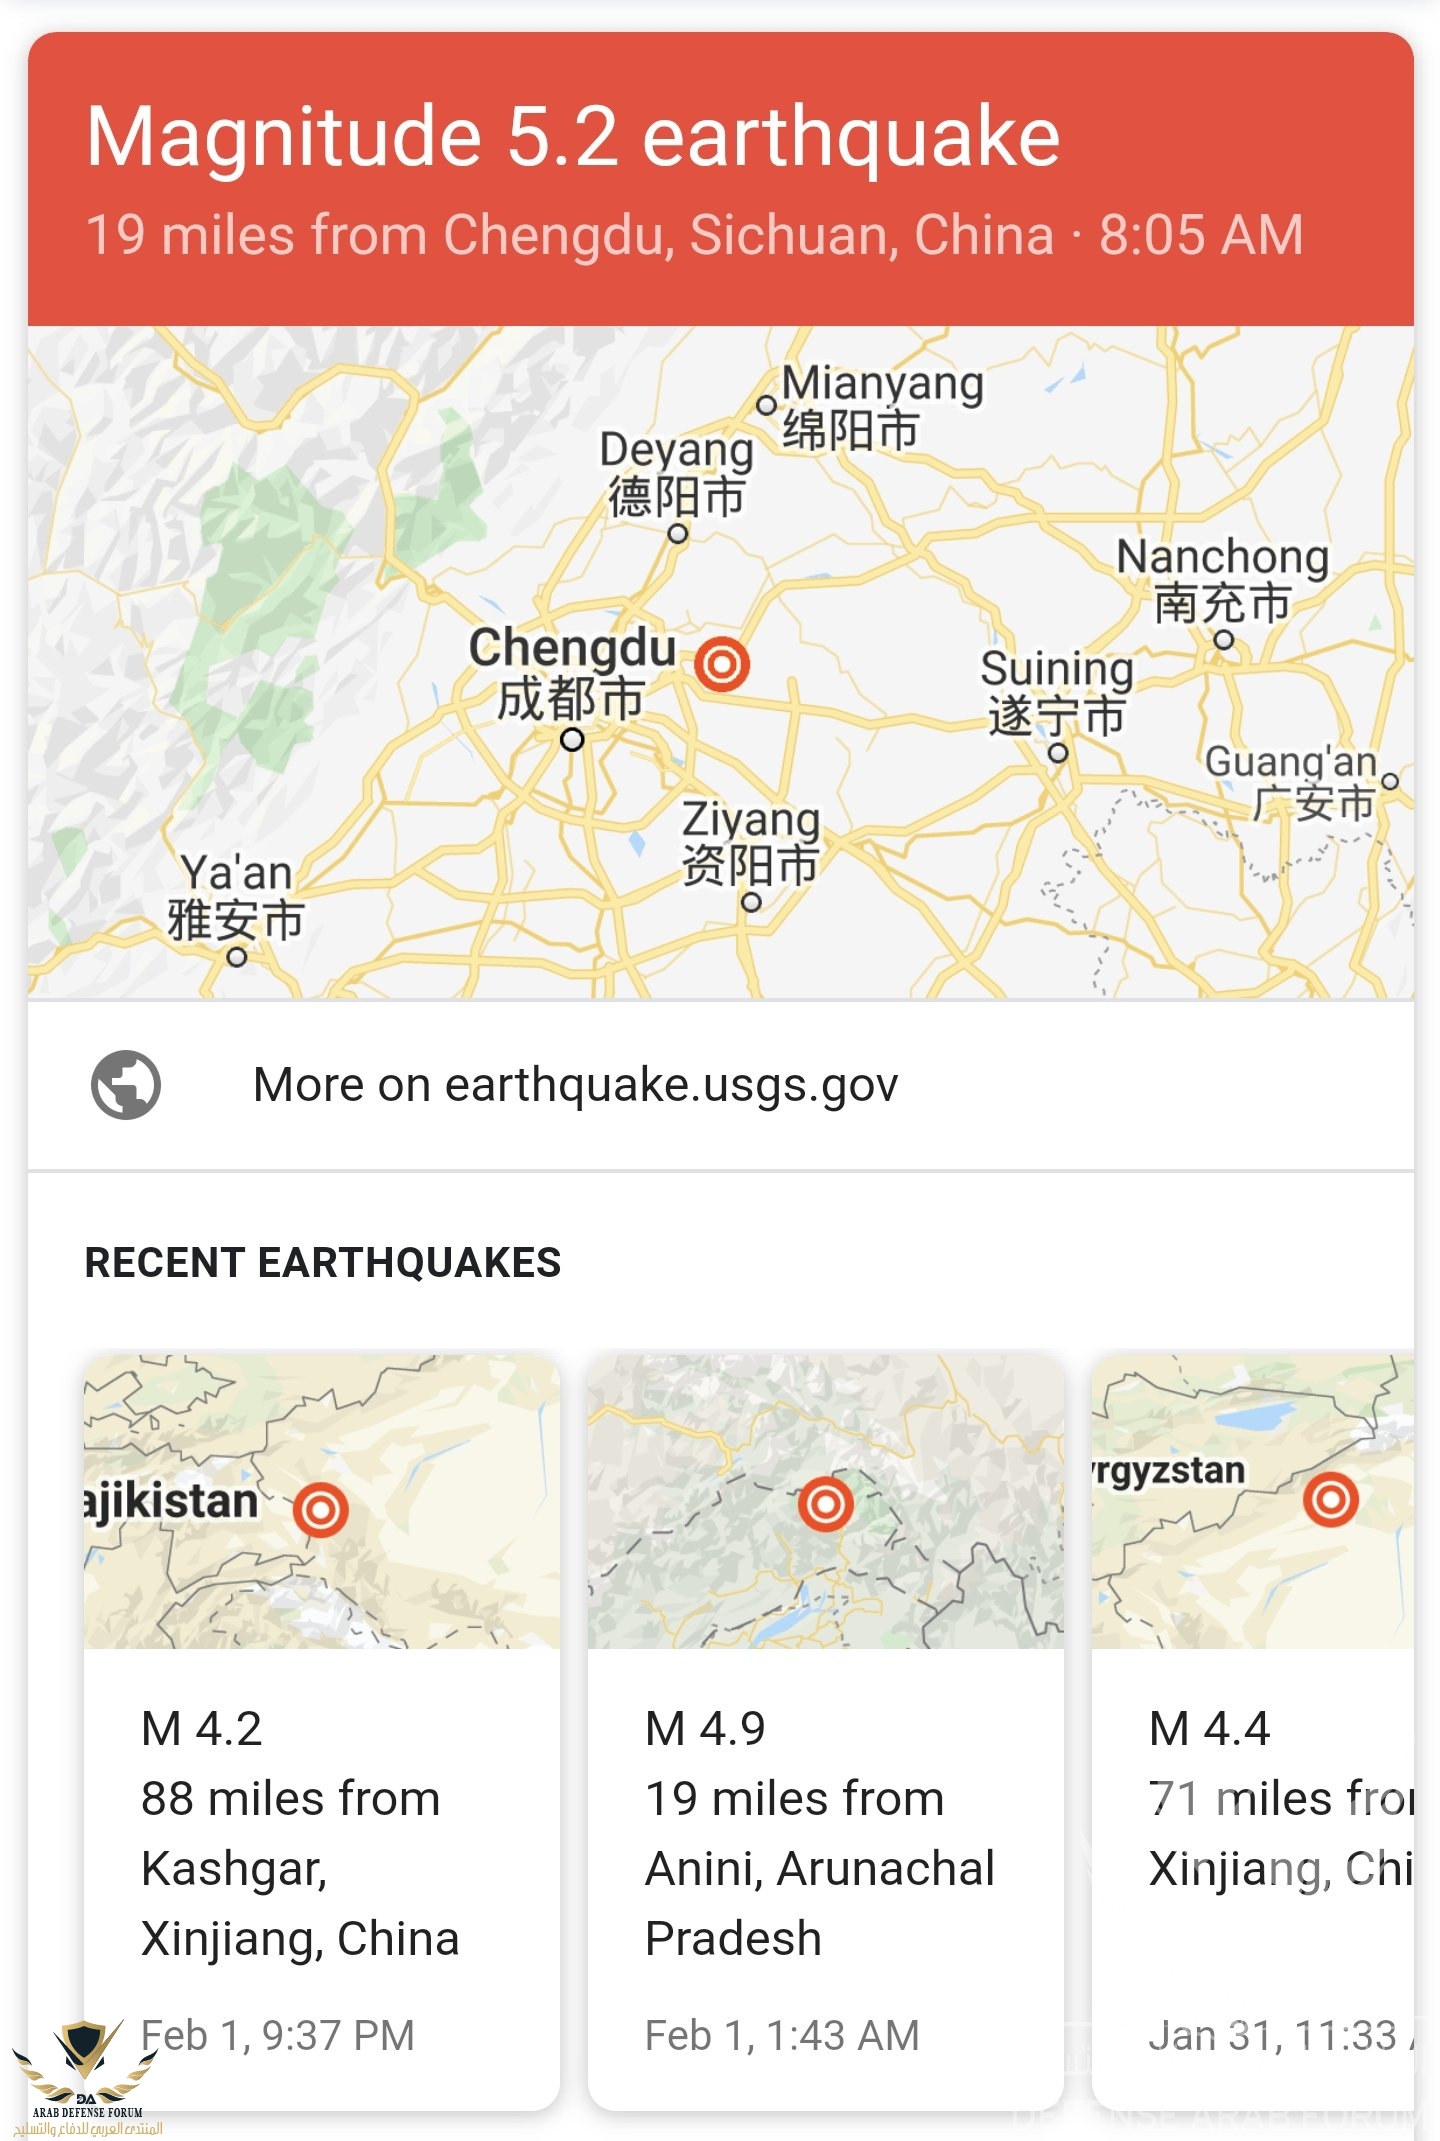Click the Ya'an city marker on map
Screen dimensions: 1440x2141
click(237, 957)
